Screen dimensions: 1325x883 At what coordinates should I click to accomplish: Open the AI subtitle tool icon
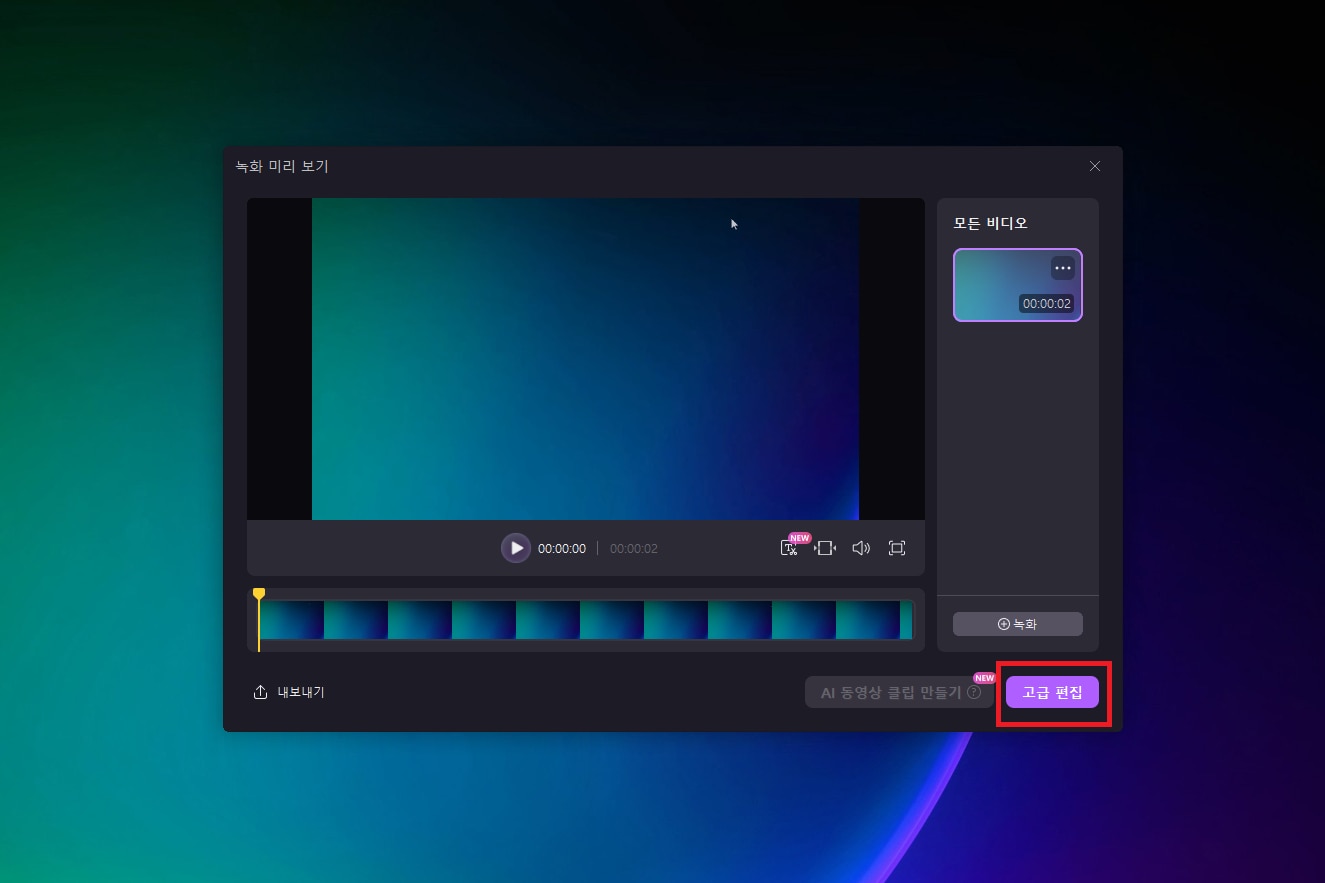tap(789, 548)
